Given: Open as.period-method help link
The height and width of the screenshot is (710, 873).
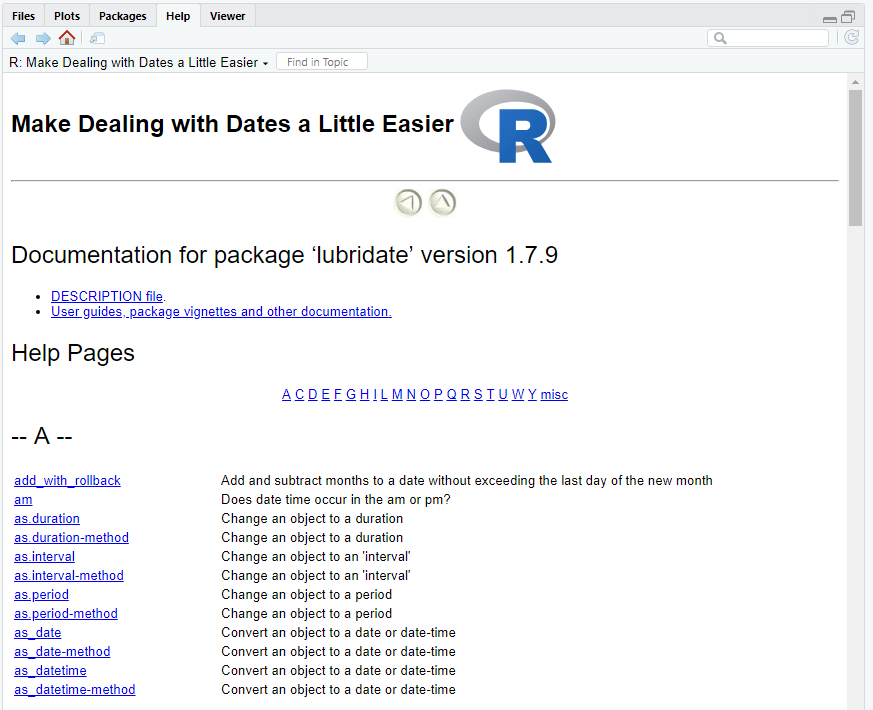Looking at the screenshot, I should 66,613.
